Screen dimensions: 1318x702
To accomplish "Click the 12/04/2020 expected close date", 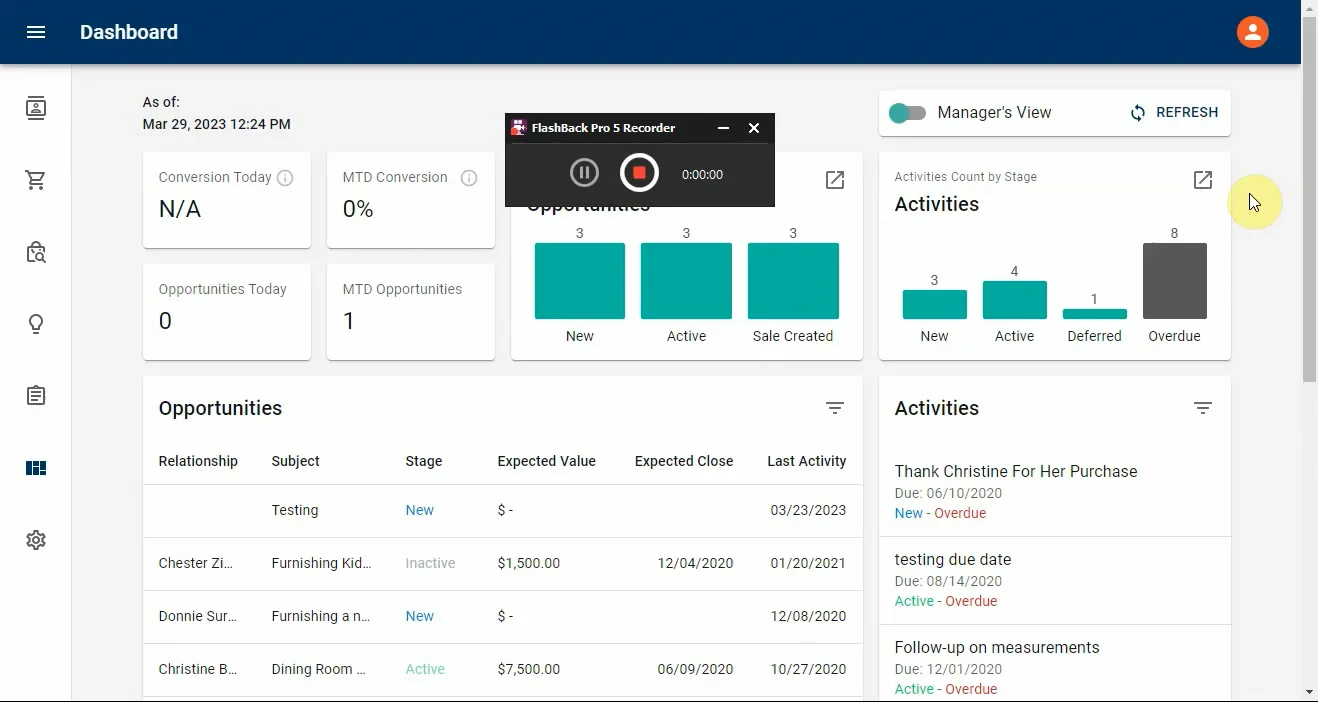I will 695,563.
